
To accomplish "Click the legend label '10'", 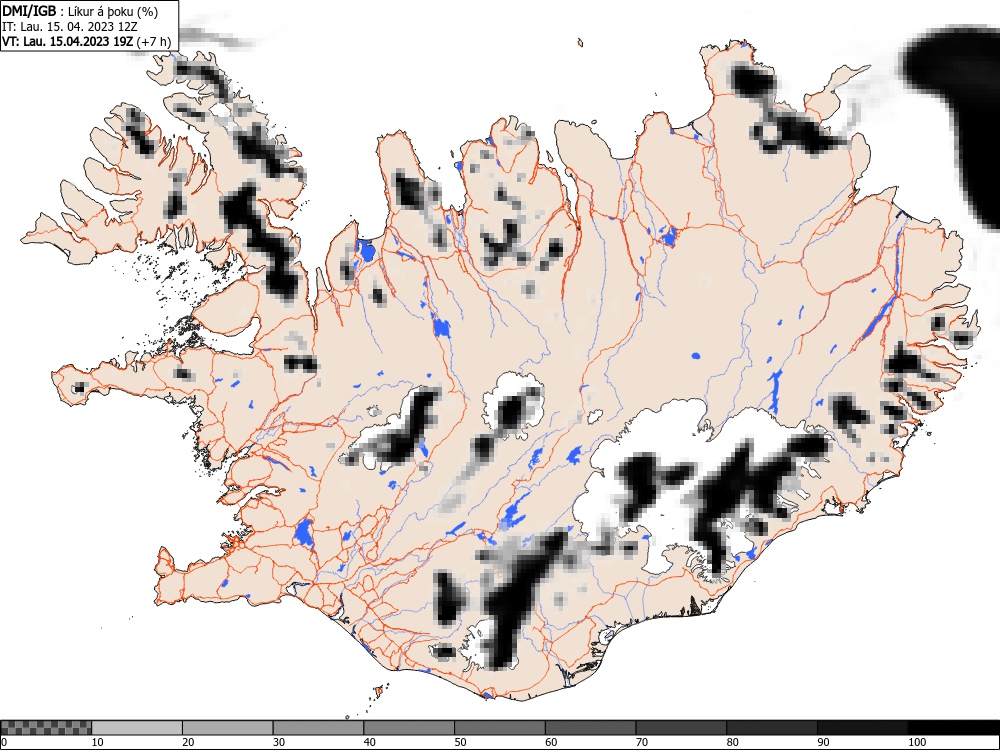I will 98,742.
